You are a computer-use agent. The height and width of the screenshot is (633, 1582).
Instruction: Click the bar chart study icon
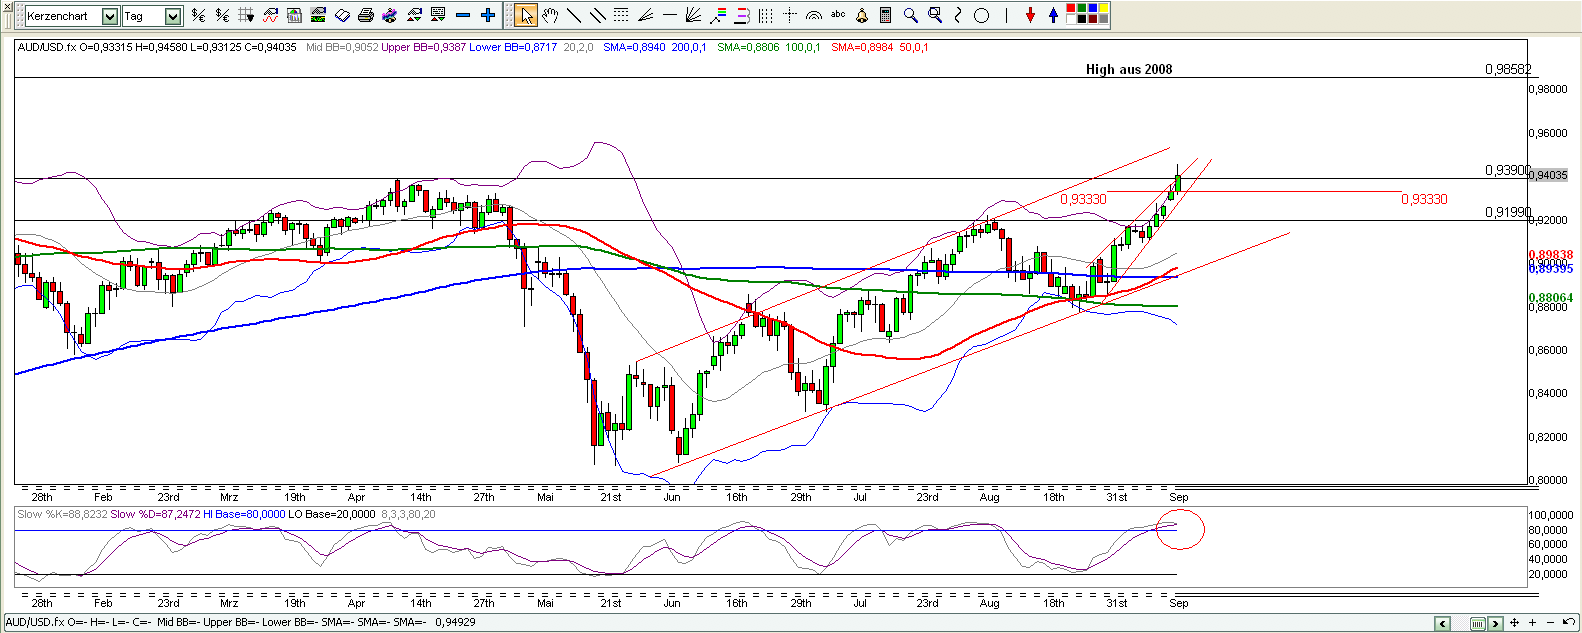point(294,16)
